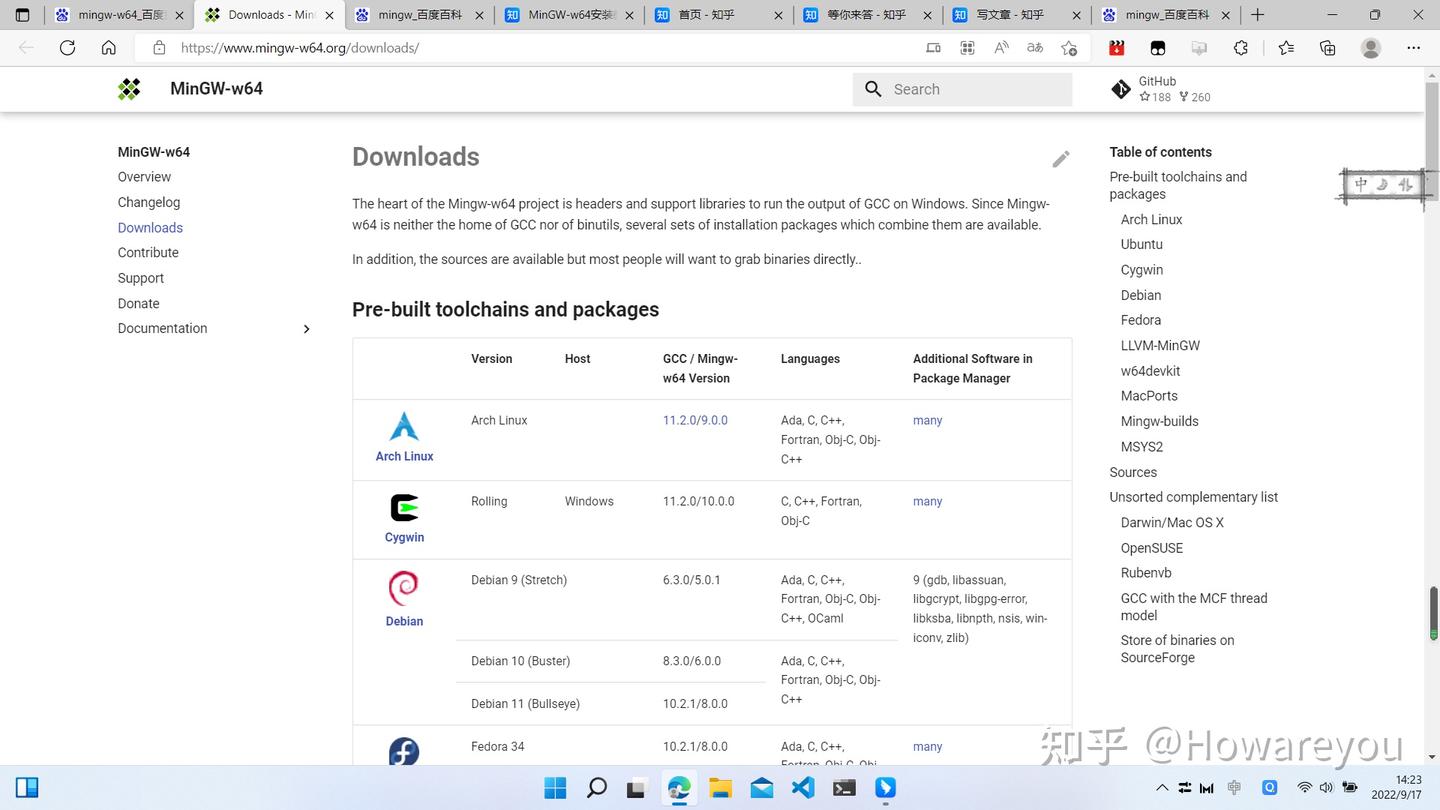Image resolution: width=1440 pixels, height=810 pixels.
Task: Click the Fedora logo in the table
Action: (x=403, y=751)
